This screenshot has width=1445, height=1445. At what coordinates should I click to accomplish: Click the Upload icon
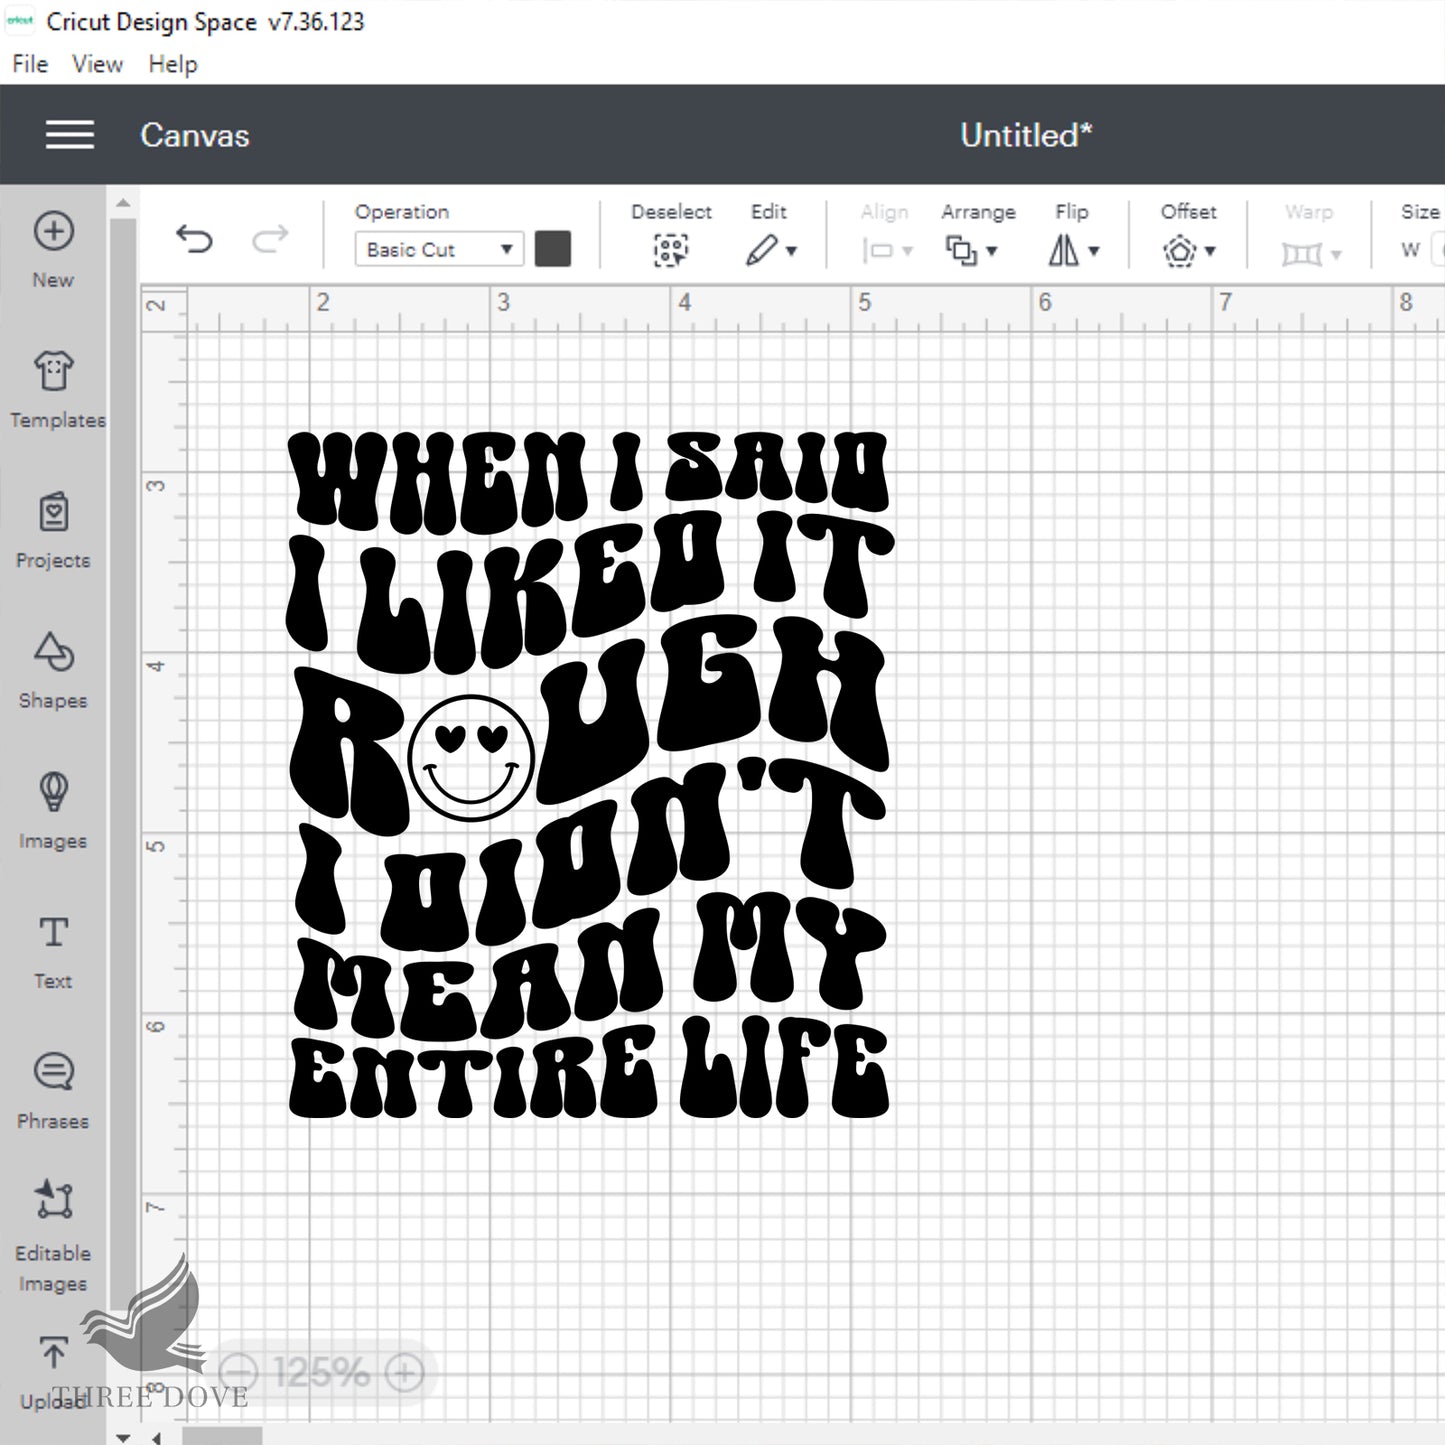coord(54,1353)
